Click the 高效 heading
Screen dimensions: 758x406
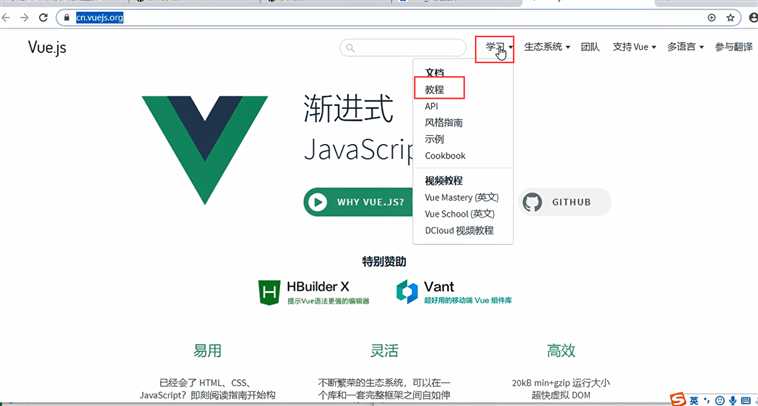tap(561, 350)
